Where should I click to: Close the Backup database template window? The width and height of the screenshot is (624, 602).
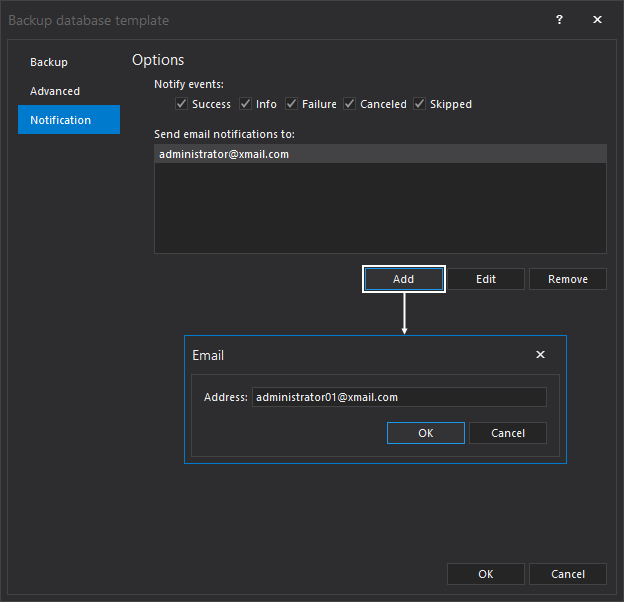pos(597,20)
